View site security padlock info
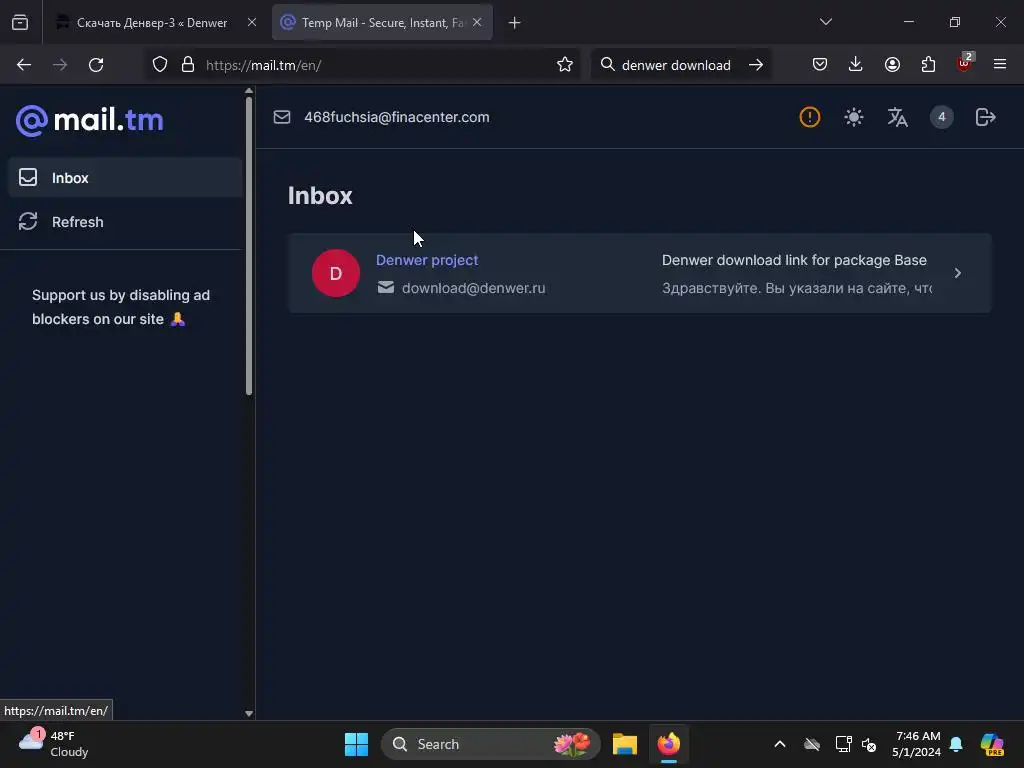The height and width of the screenshot is (768, 1024). tap(188, 65)
